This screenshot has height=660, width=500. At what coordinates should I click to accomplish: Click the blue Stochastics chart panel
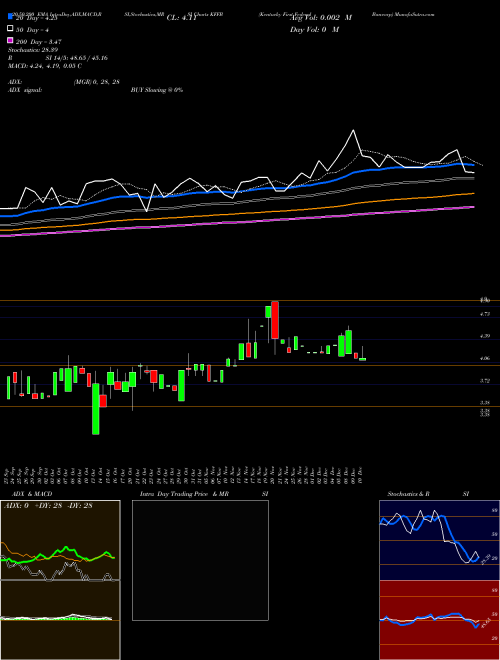coord(439,540)
